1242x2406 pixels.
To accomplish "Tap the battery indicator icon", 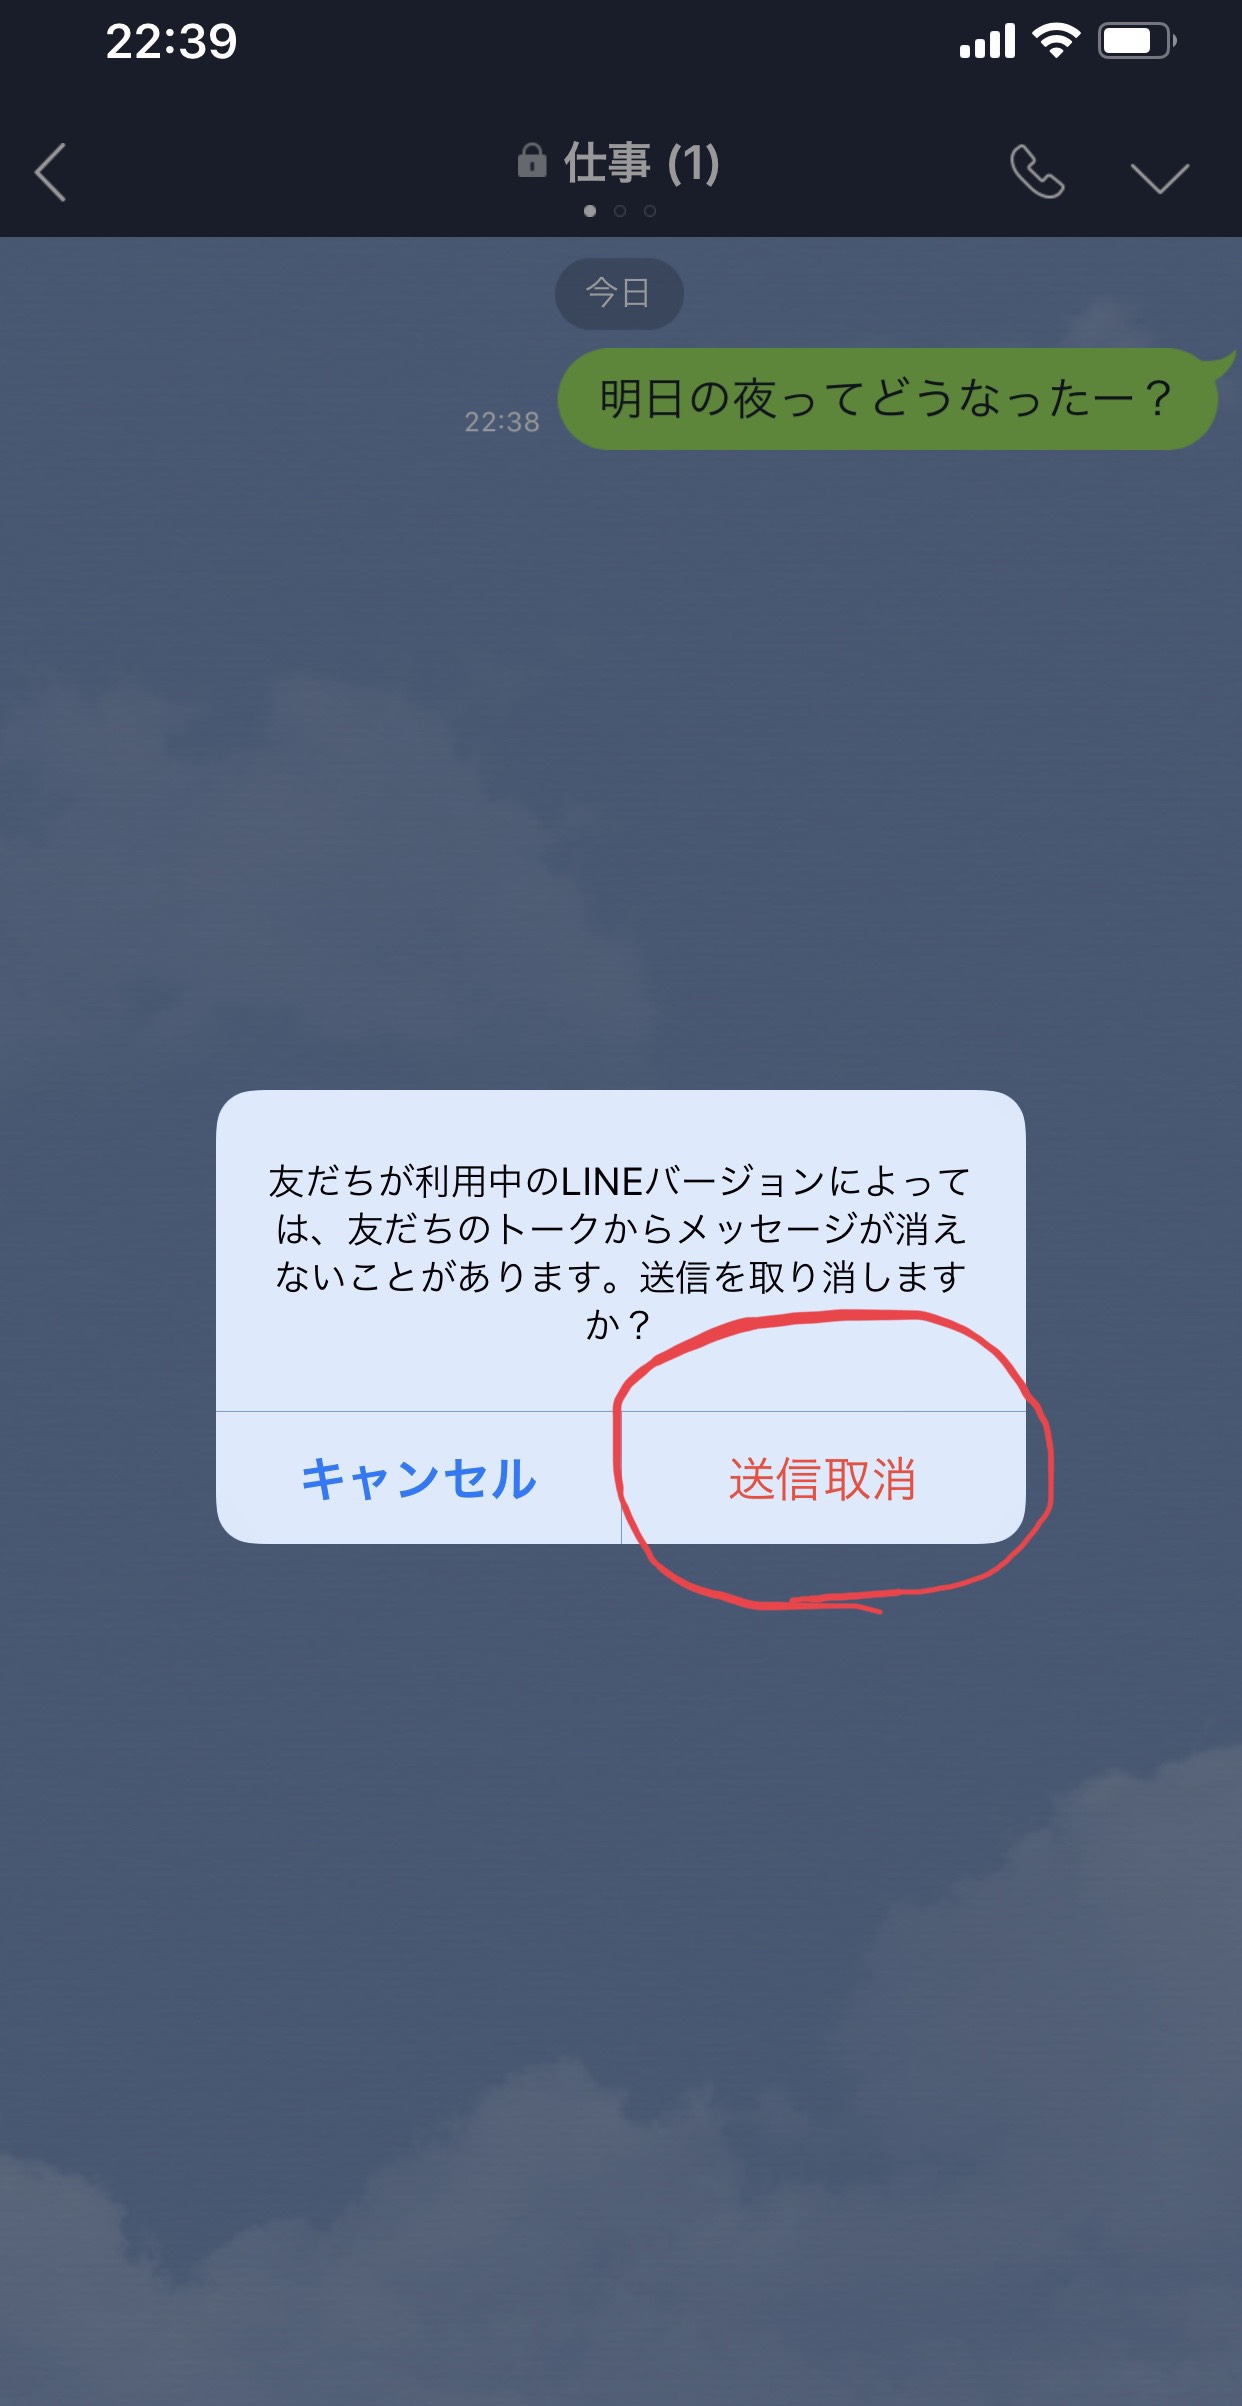I will (x=1137, y=41).
